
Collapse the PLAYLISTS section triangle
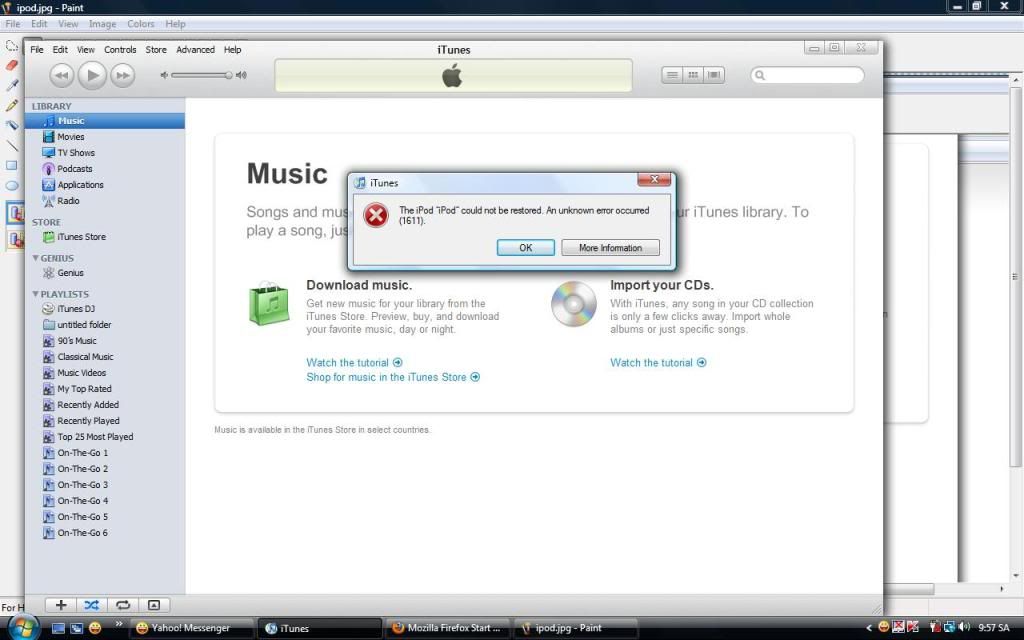(x=36, y=294)
